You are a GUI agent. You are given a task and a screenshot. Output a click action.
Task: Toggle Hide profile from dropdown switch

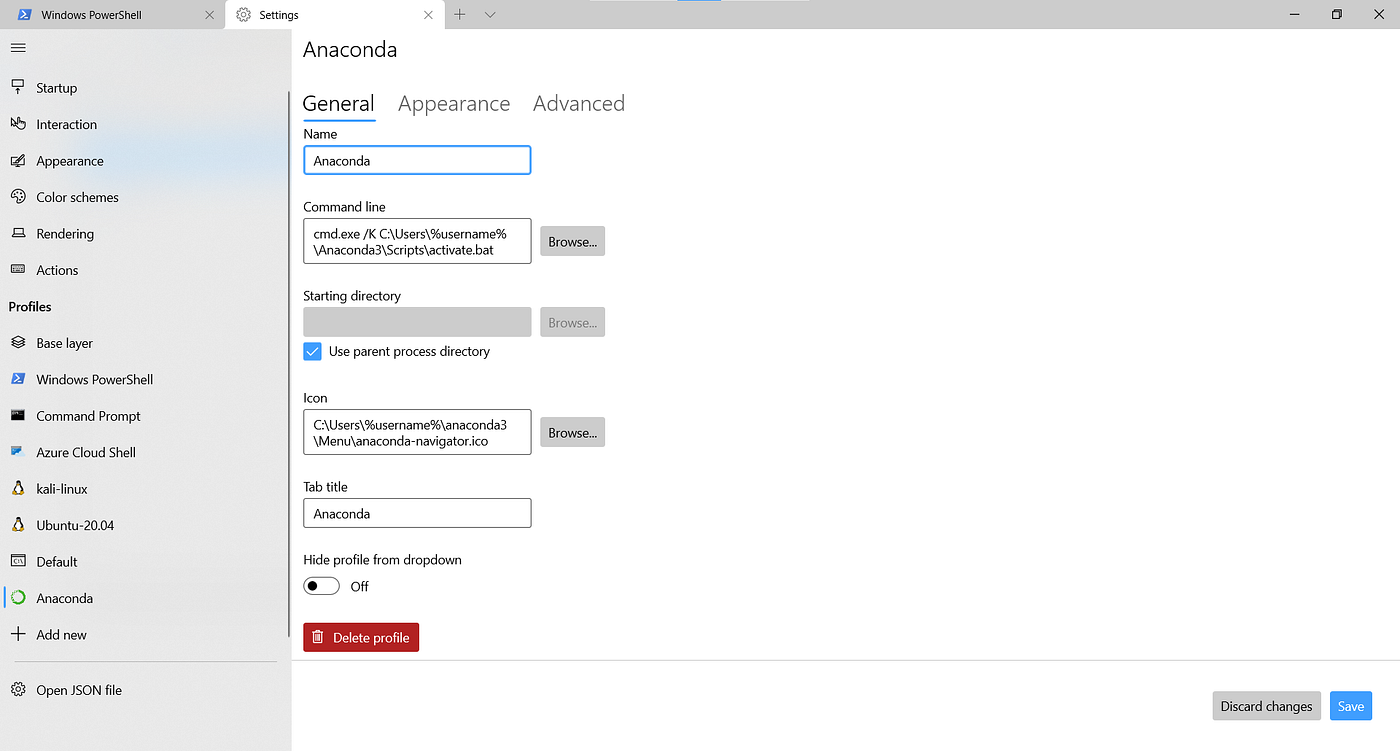[x=321, y=585]
